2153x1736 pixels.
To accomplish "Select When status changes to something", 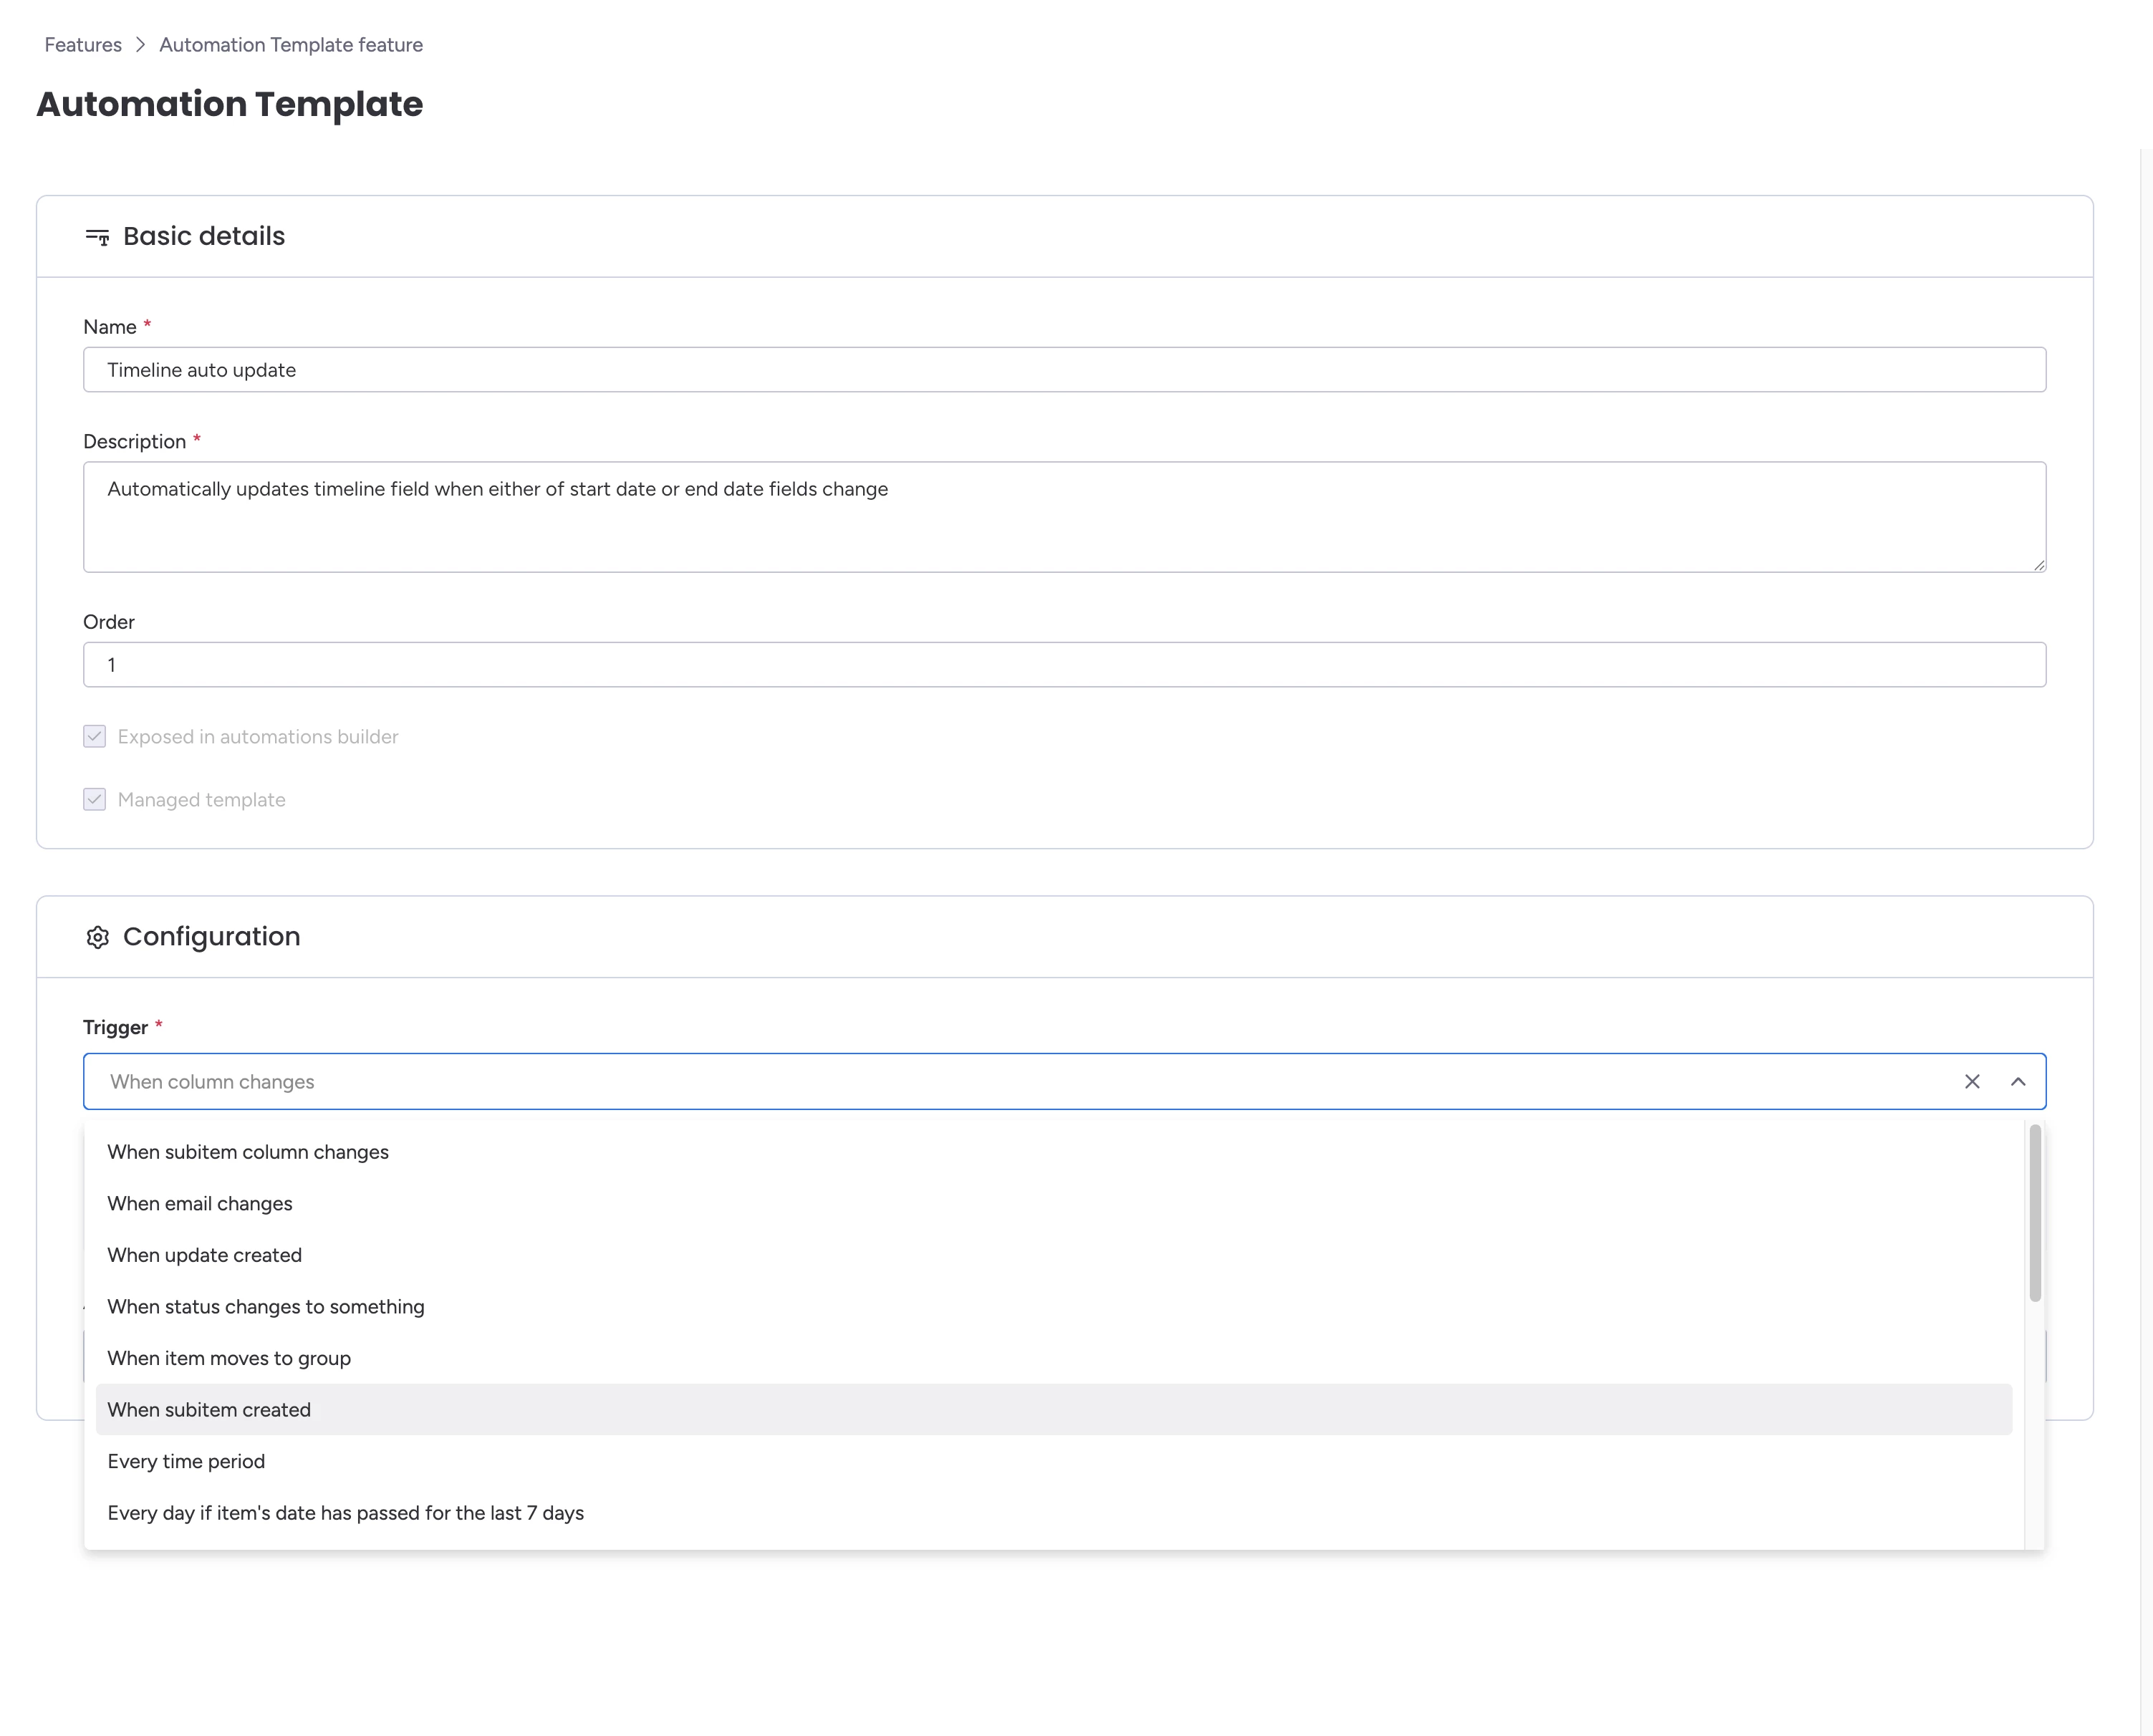I will tap(266, 1306).
